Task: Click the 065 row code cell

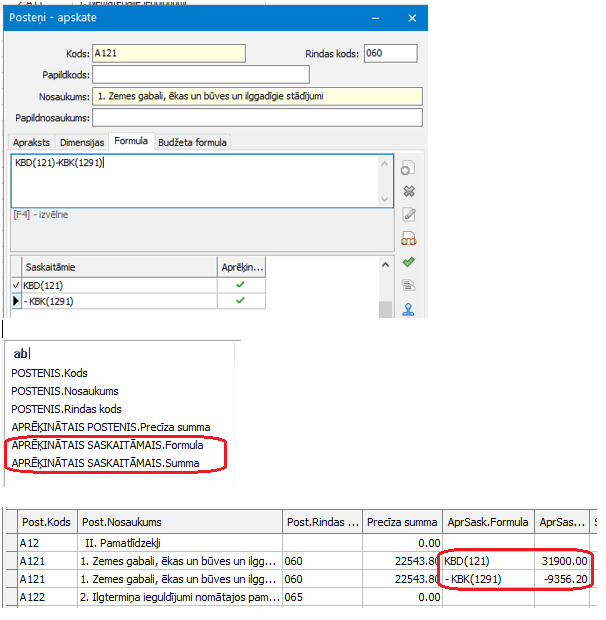Action: pyautogui.click(x=323, y=597)
